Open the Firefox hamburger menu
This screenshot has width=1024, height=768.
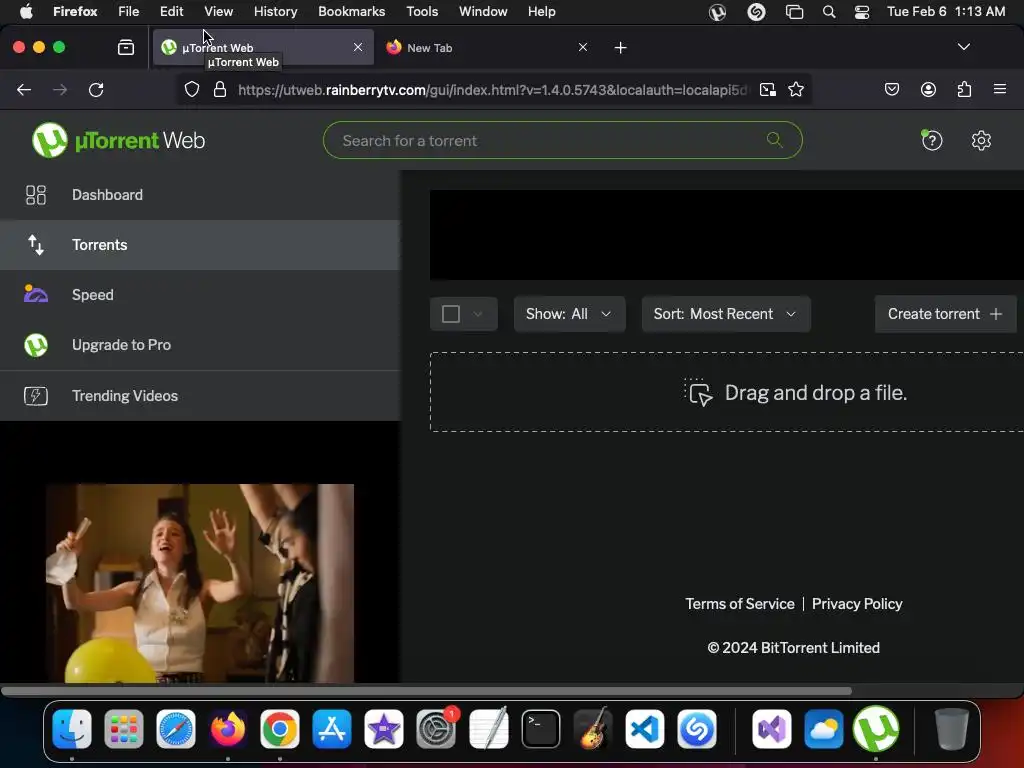1000,89
